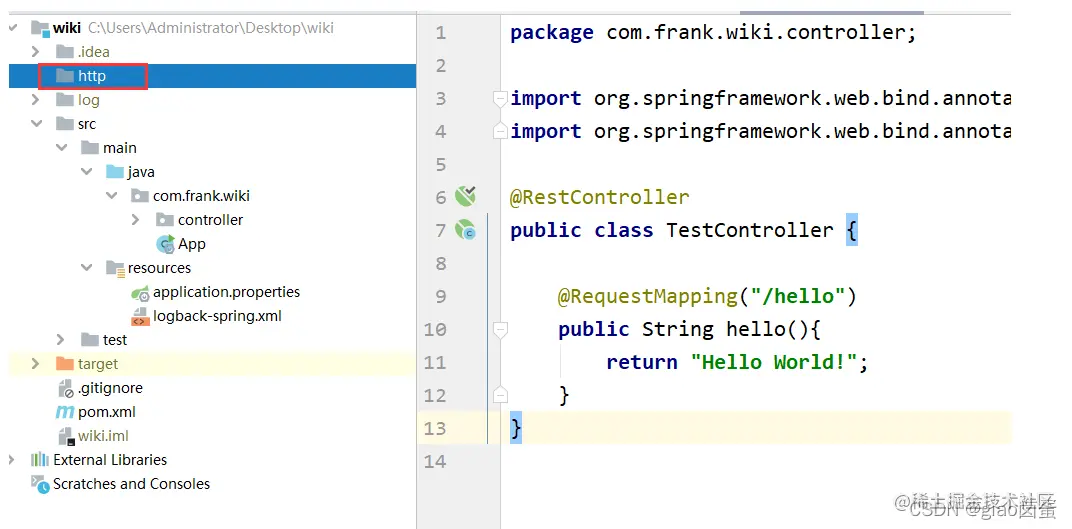Expand the log folder arrow
1072x529 pixels.
click(x=36, y=100)
